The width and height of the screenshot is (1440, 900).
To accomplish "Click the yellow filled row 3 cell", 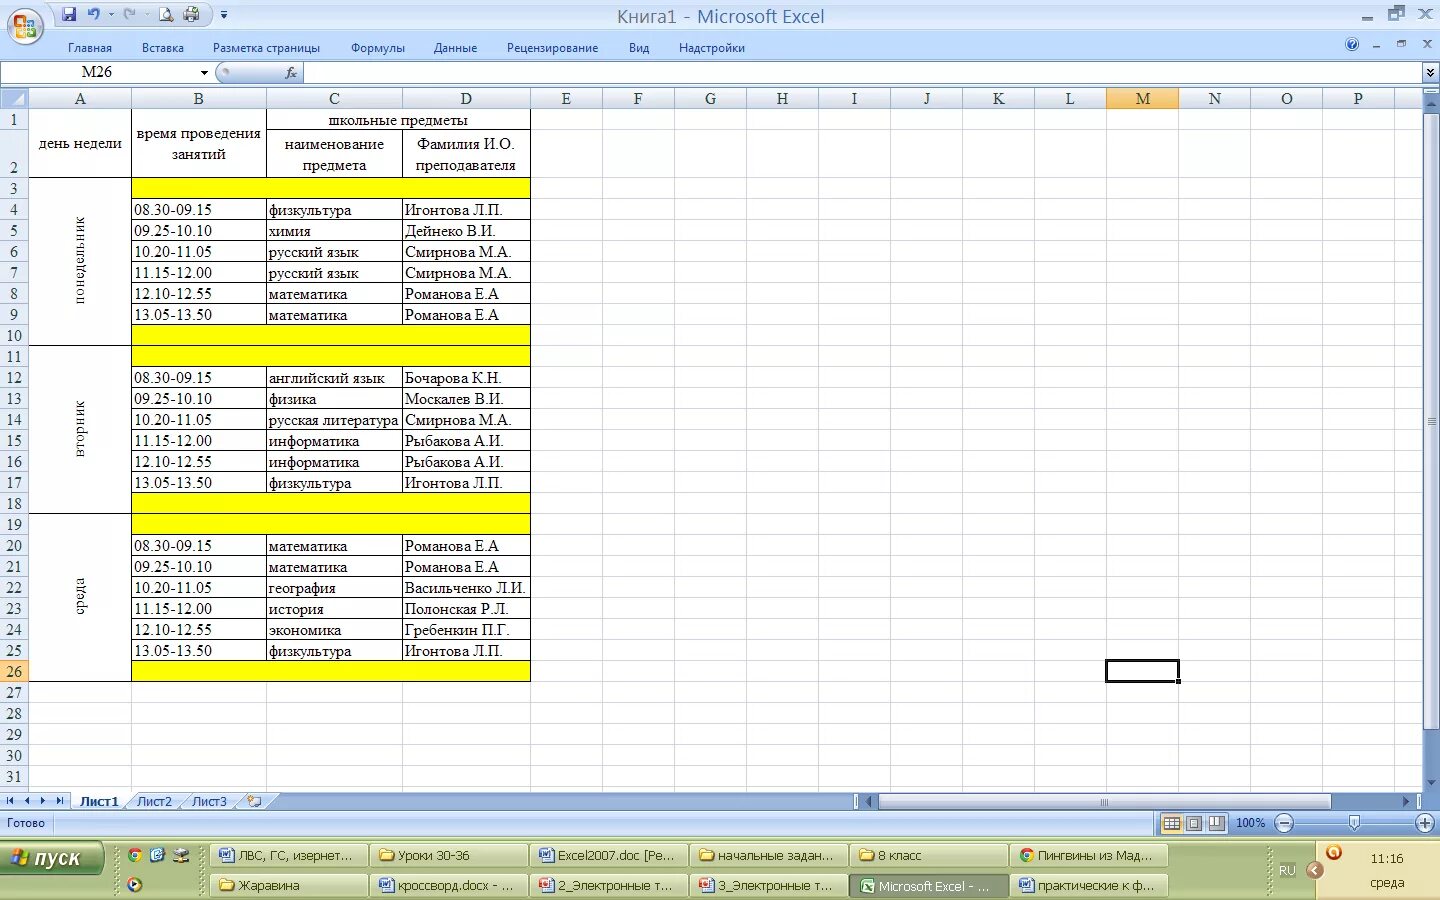I will pyautogui.click(x=330, y=188).
